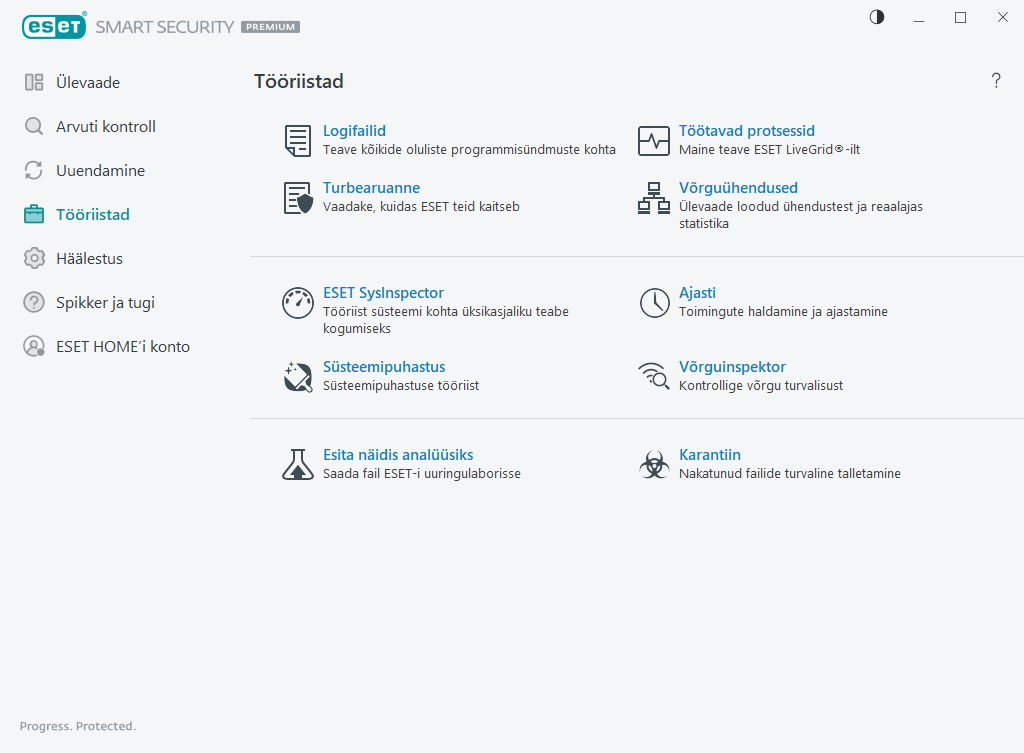Click the Süsteemipuhastus cleaner icon
This screenshot has width=1024, height=753.
pos(297,377)
